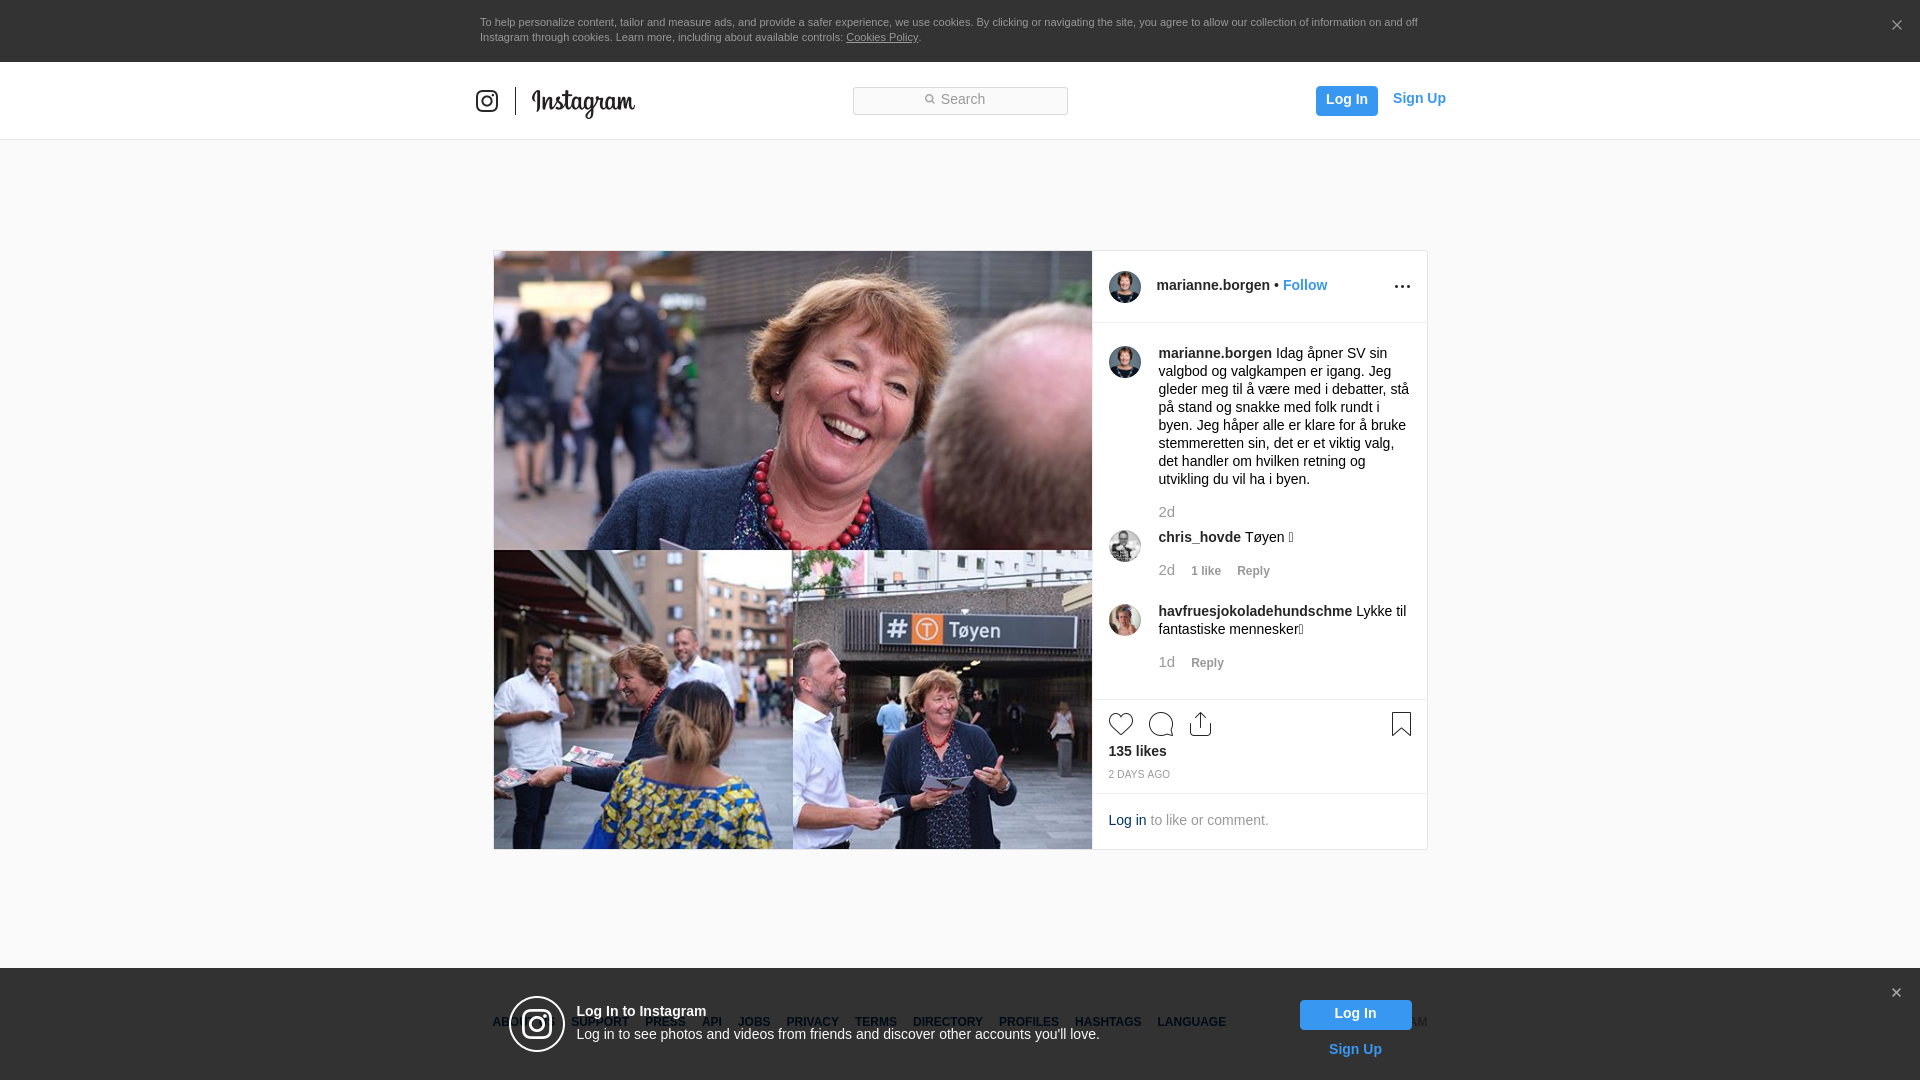Open marianne.borgen profile avatar in post header
The width and height of the screenshot is (1920, 1080).
tap(1125, 287)
